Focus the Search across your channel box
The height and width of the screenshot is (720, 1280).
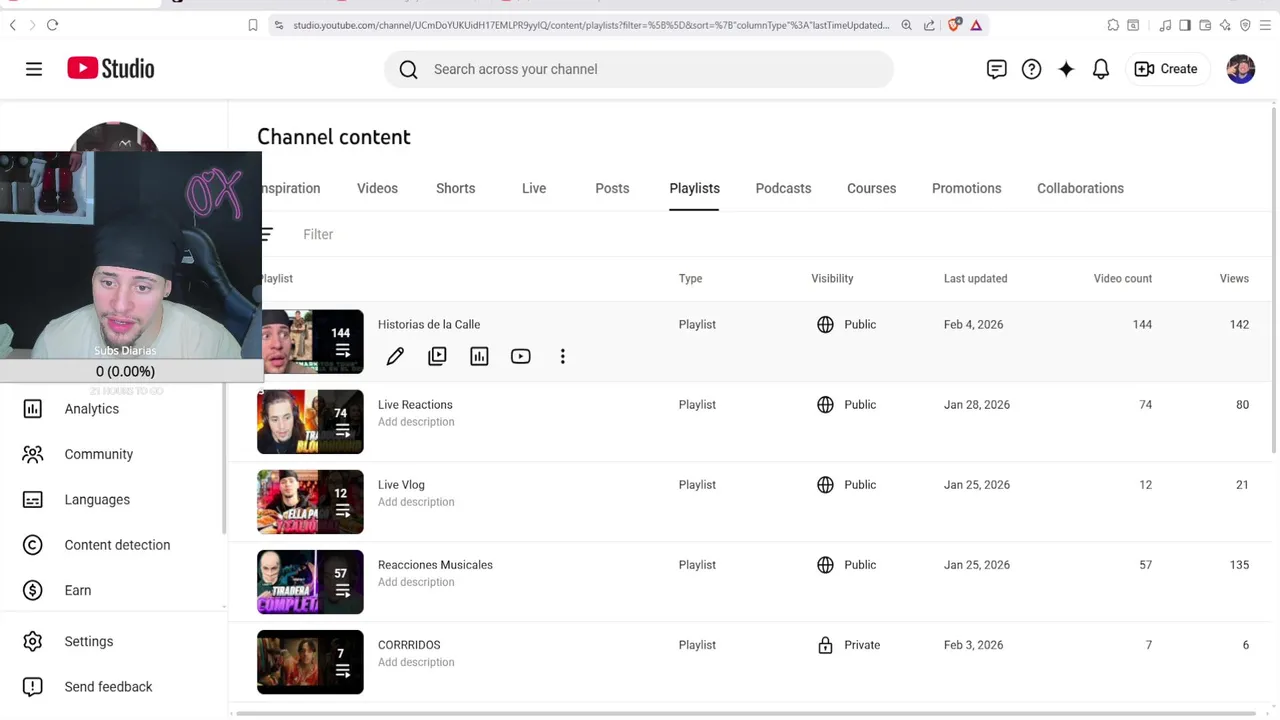[640, 69]
